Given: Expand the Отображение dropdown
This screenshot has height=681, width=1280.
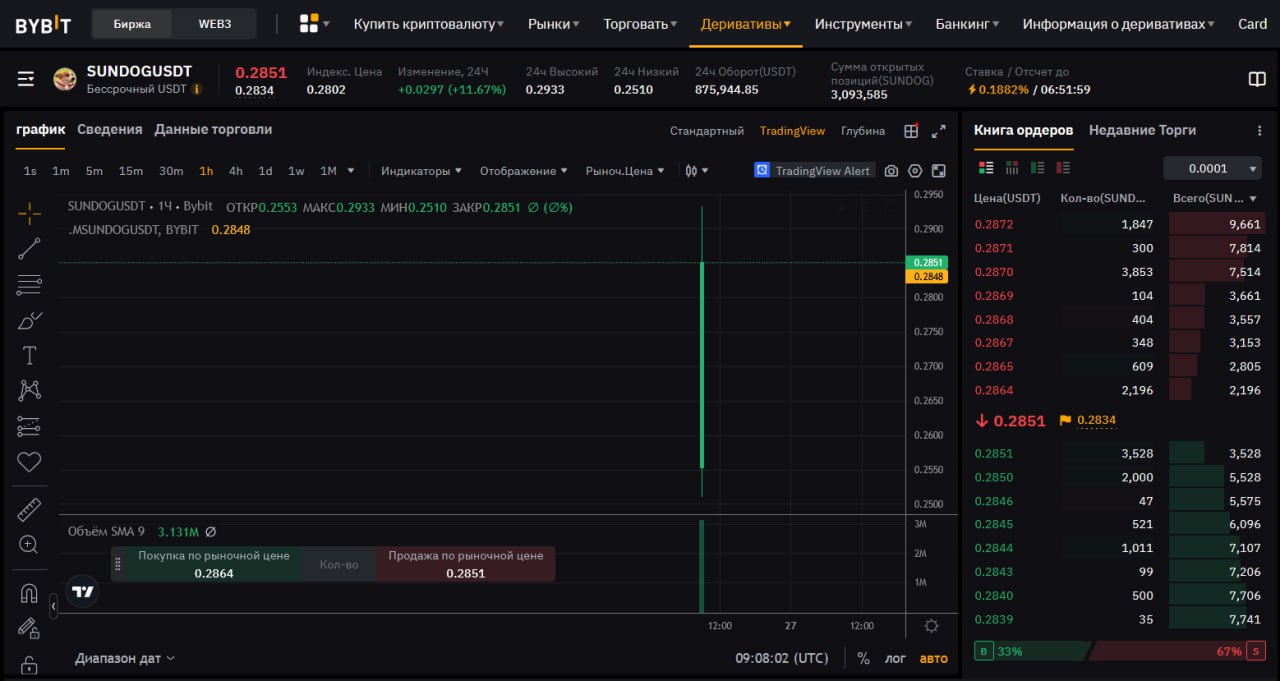Looking at the screenshot, I should click(523, 171).
